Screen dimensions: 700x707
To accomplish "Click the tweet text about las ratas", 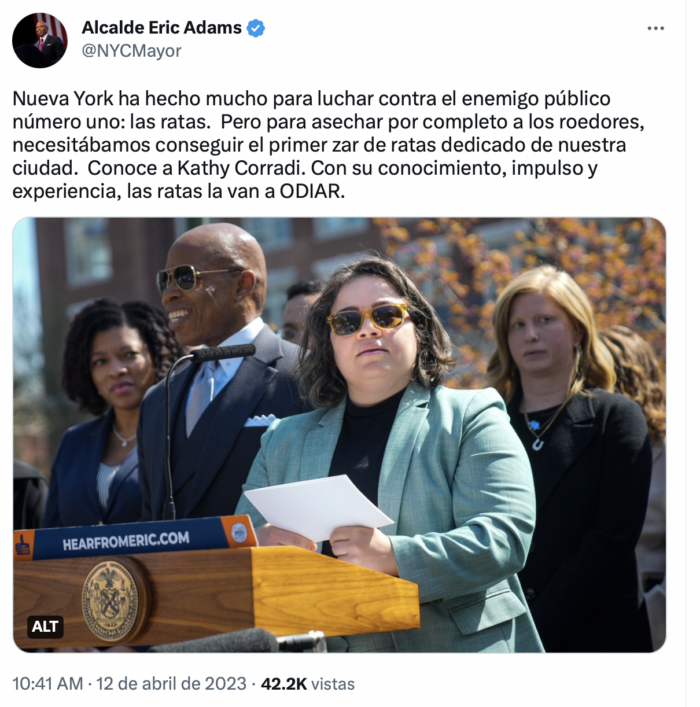I will [x=328, y=145].
